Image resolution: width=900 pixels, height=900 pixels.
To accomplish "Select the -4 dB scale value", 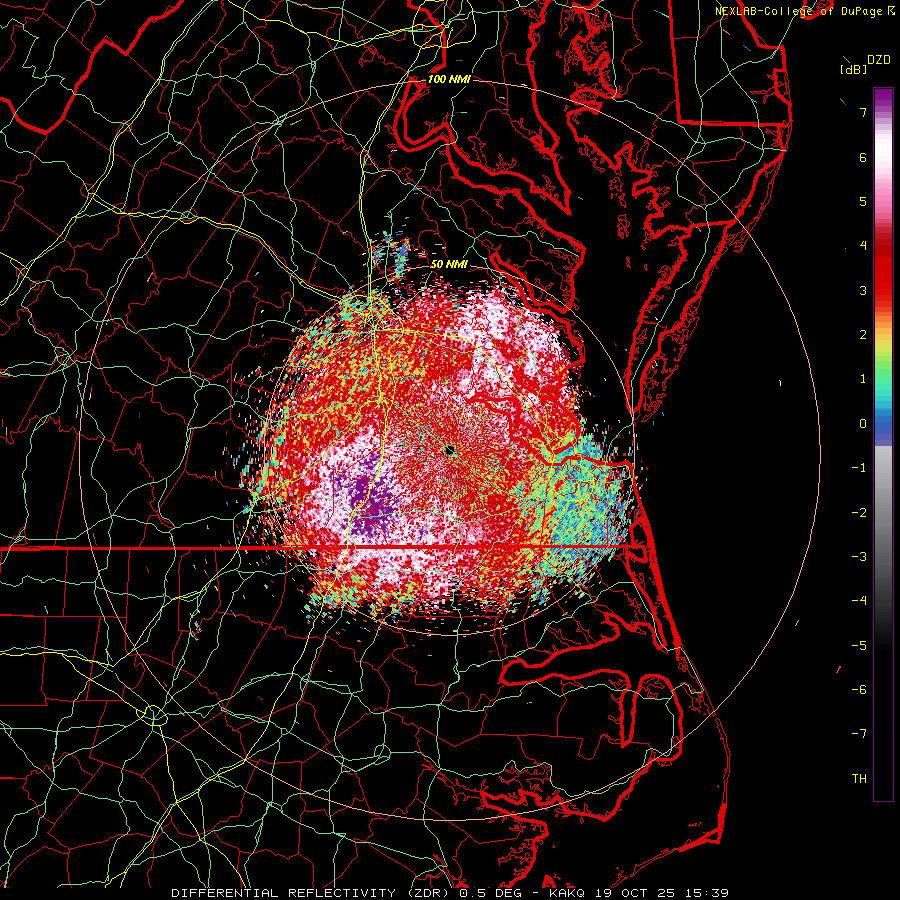I will 859,601.
